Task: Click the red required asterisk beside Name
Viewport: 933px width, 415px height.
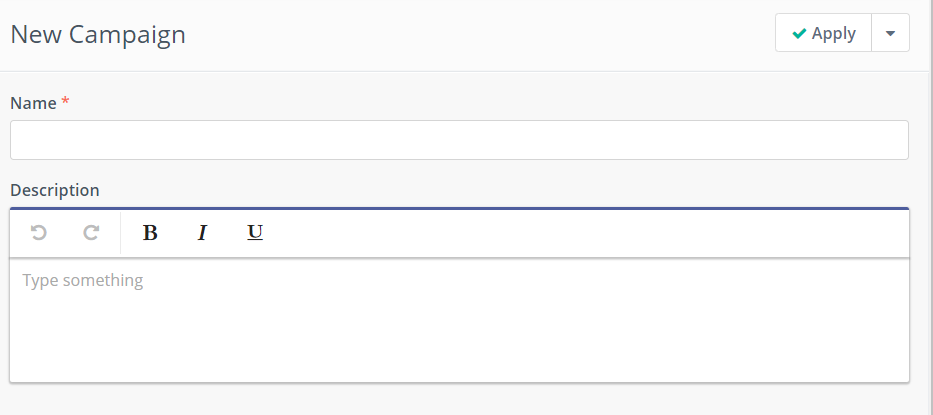Action: (66, 102)
